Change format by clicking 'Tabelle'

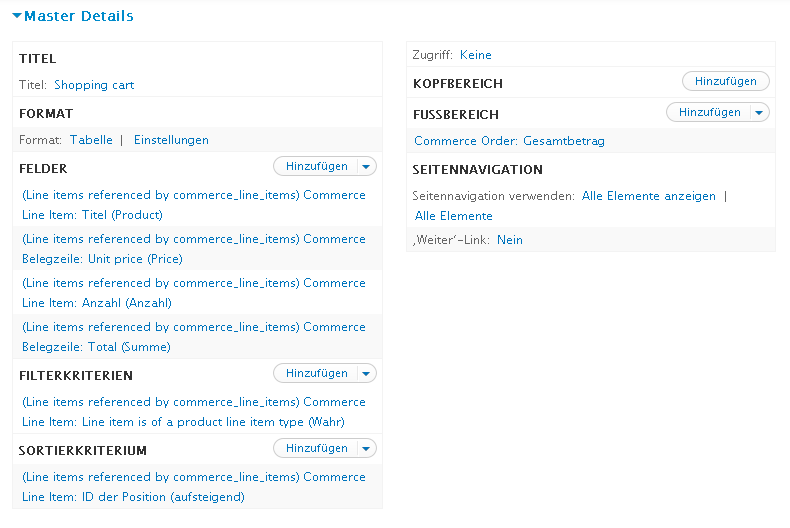click(x=91, y=140)
